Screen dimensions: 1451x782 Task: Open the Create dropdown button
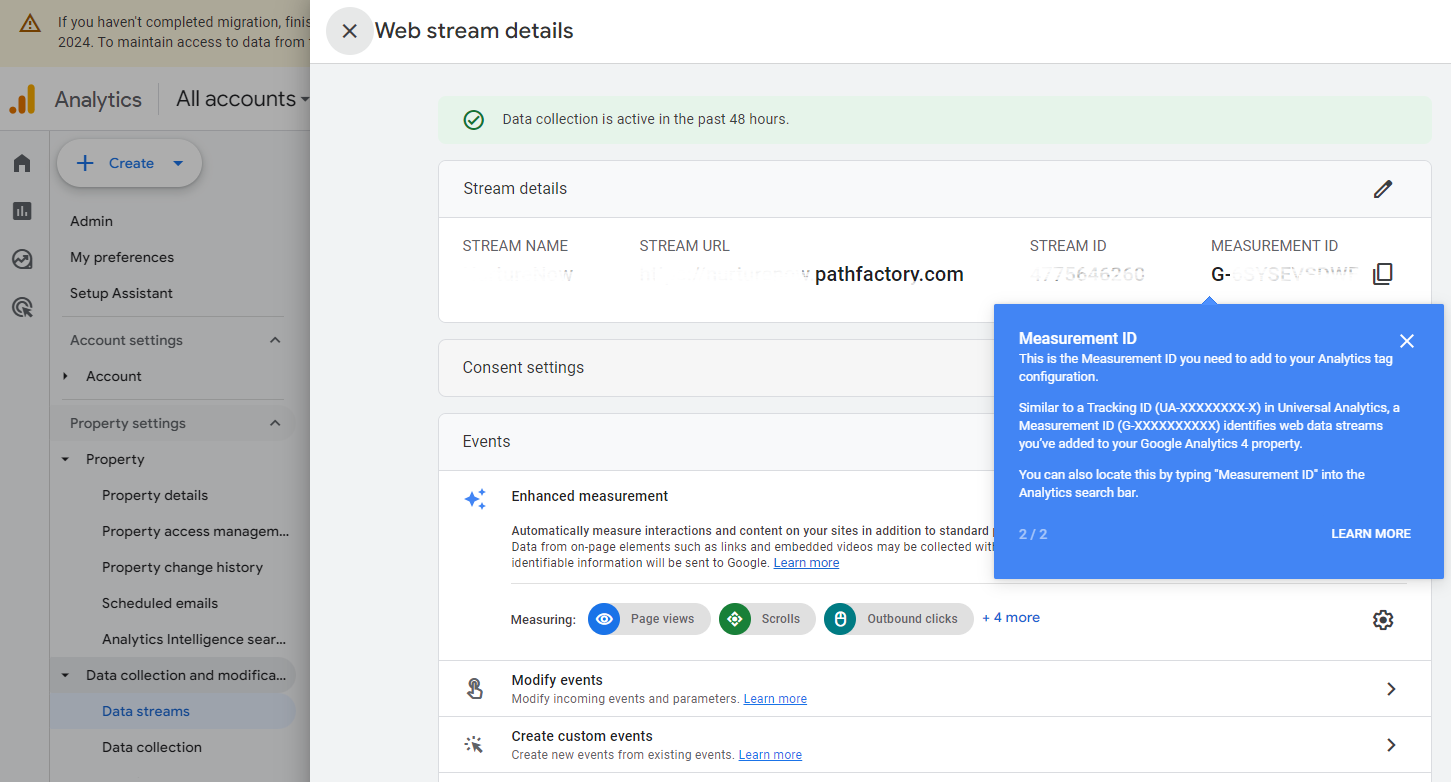coord(130,163)
